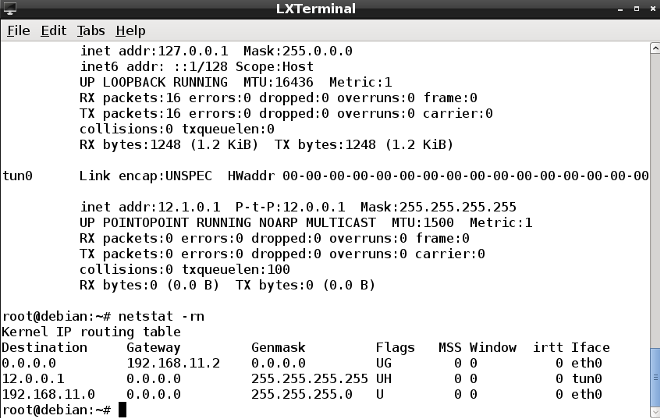Open the Tabs menu
The image size is (660, 418).
(x=91, y=31)
